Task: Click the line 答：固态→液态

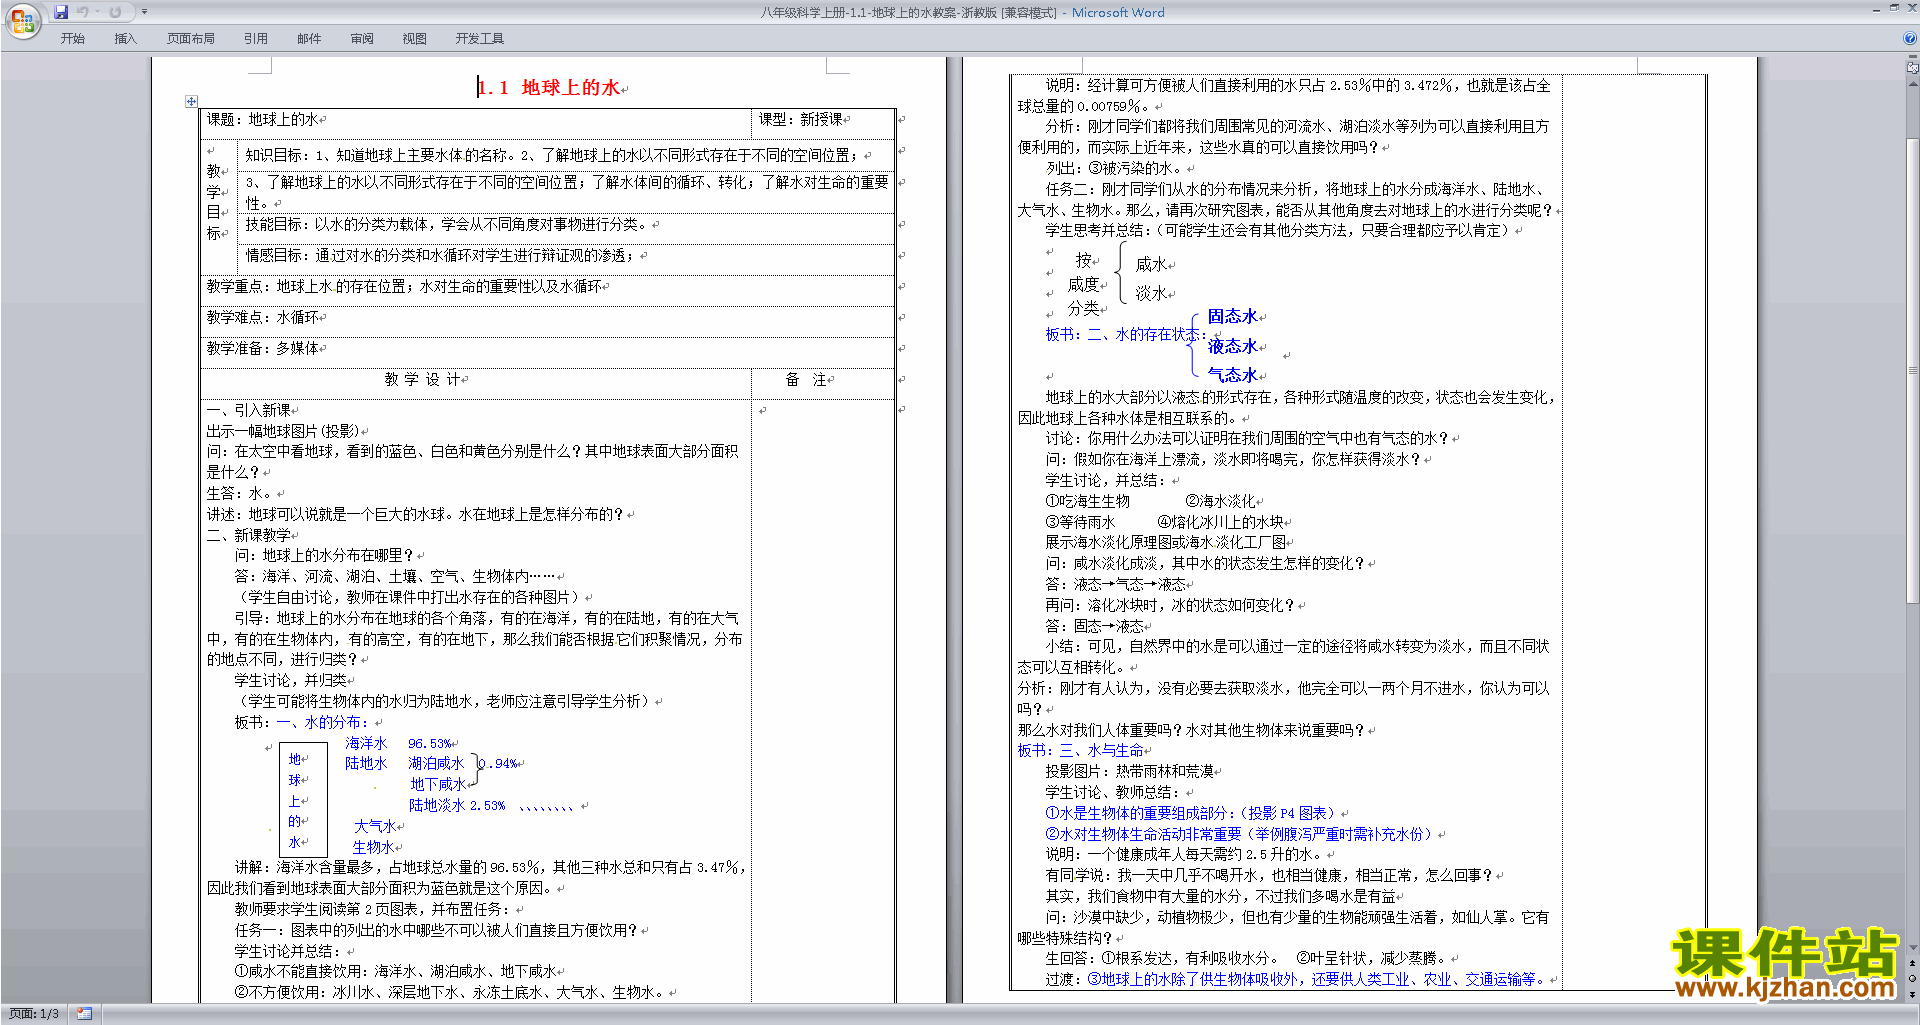Action: [1095, 627]
